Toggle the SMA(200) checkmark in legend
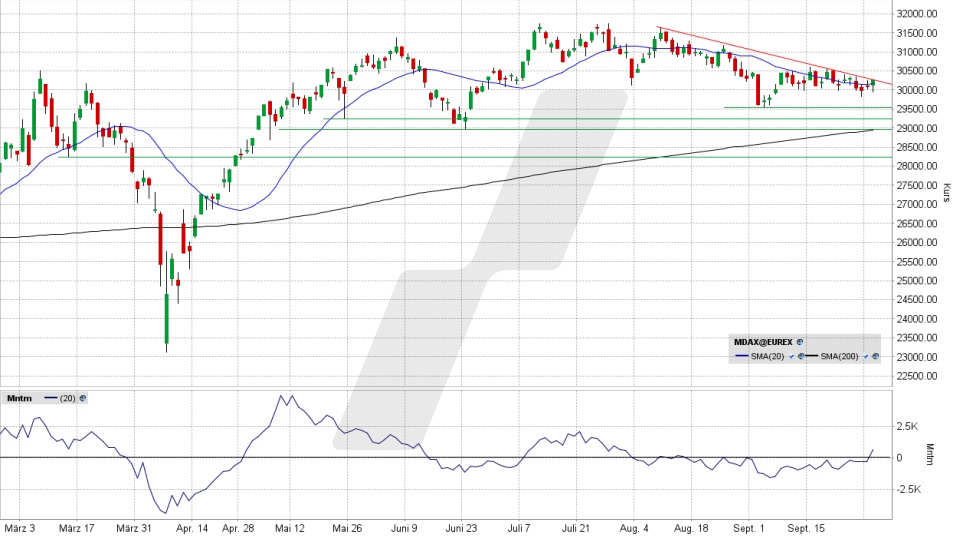Viewport: 960px width, 540px height. [865, 356]
